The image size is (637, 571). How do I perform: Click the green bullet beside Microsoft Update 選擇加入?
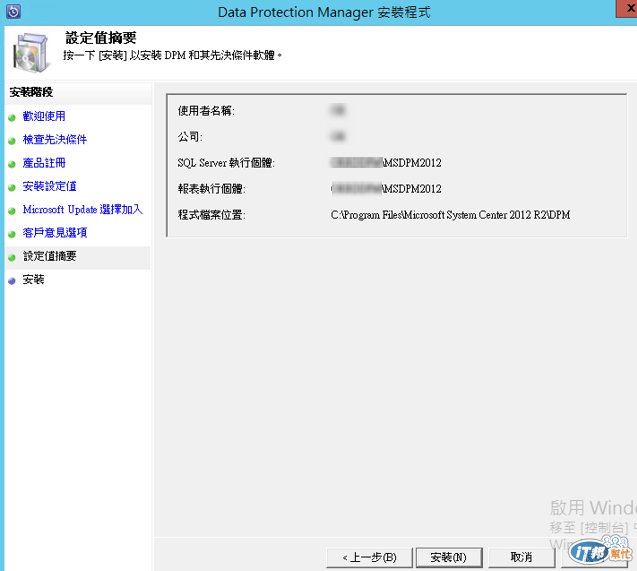(x=12, y=211)
